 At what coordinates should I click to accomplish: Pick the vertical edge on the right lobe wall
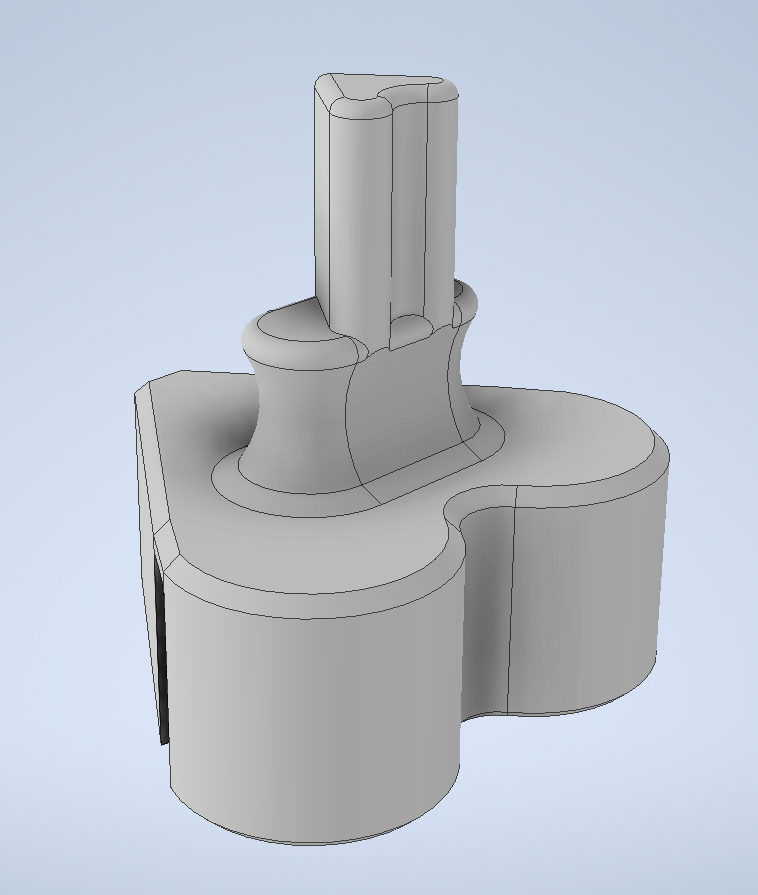pyautogui.click(x=512, y=600)
